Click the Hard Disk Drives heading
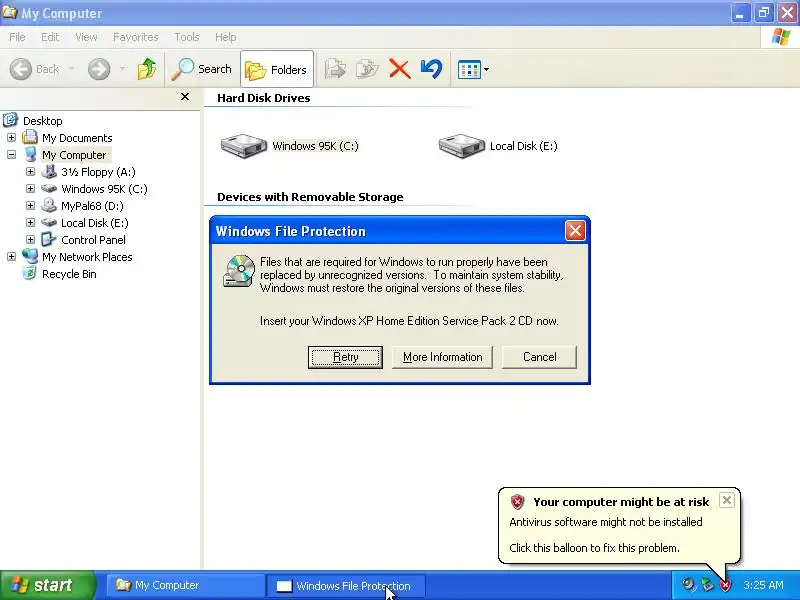The height and width of the screenshot is (600, 800). click(x=263, y=98)
